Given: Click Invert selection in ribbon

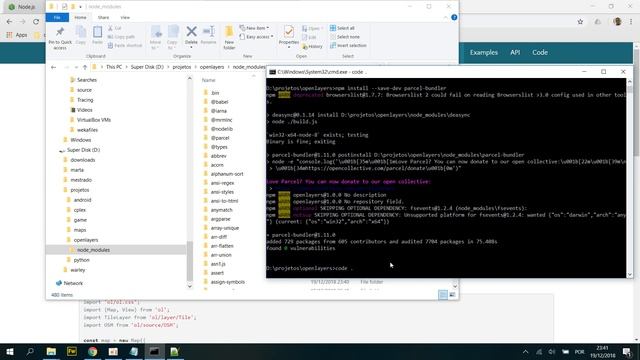Looking at the screenshot, I should click(348, 45).
